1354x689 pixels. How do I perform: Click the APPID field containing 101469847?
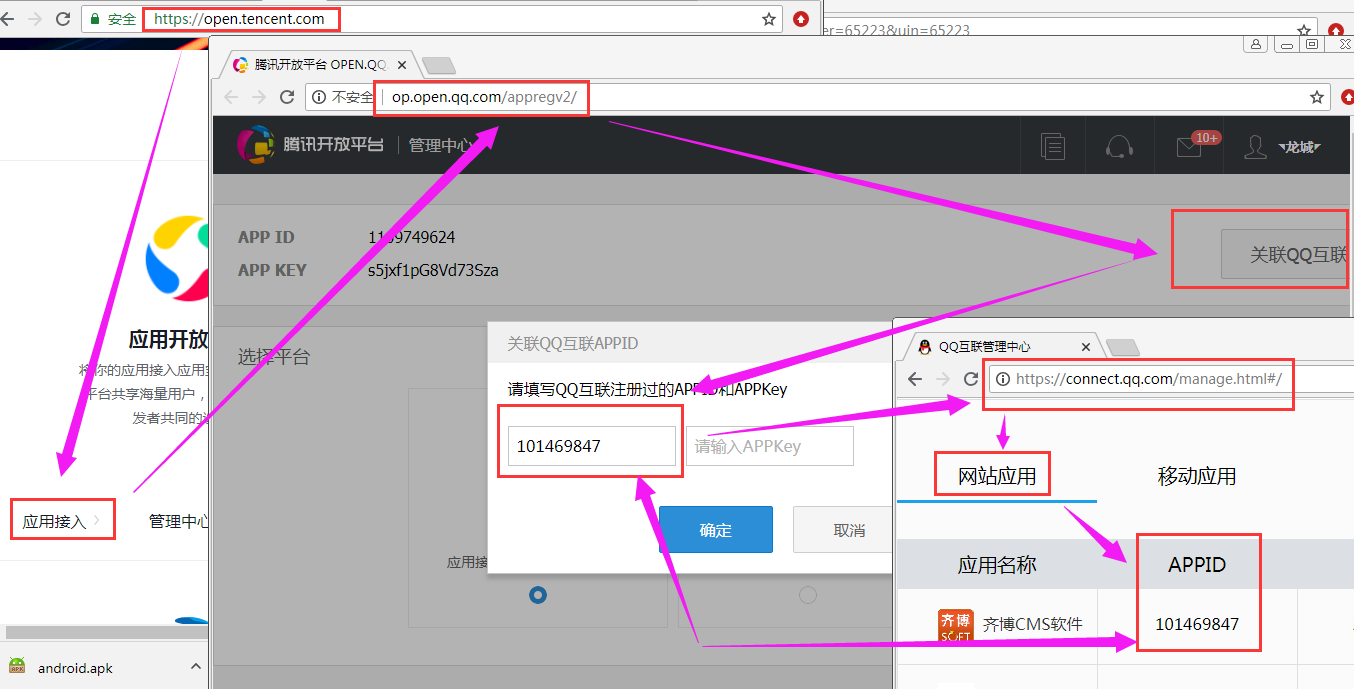tap(591, 446)
